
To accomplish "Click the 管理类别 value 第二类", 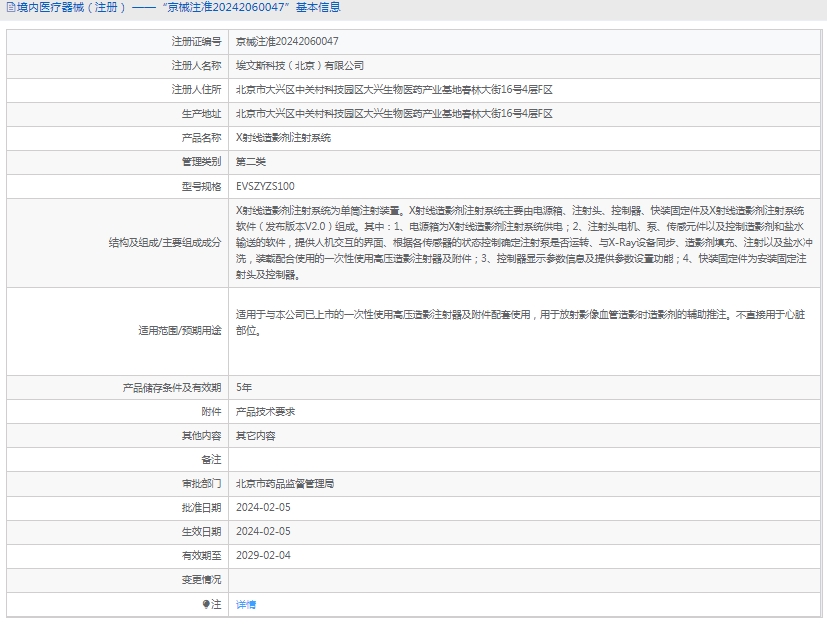I will (x=251, y=161).
